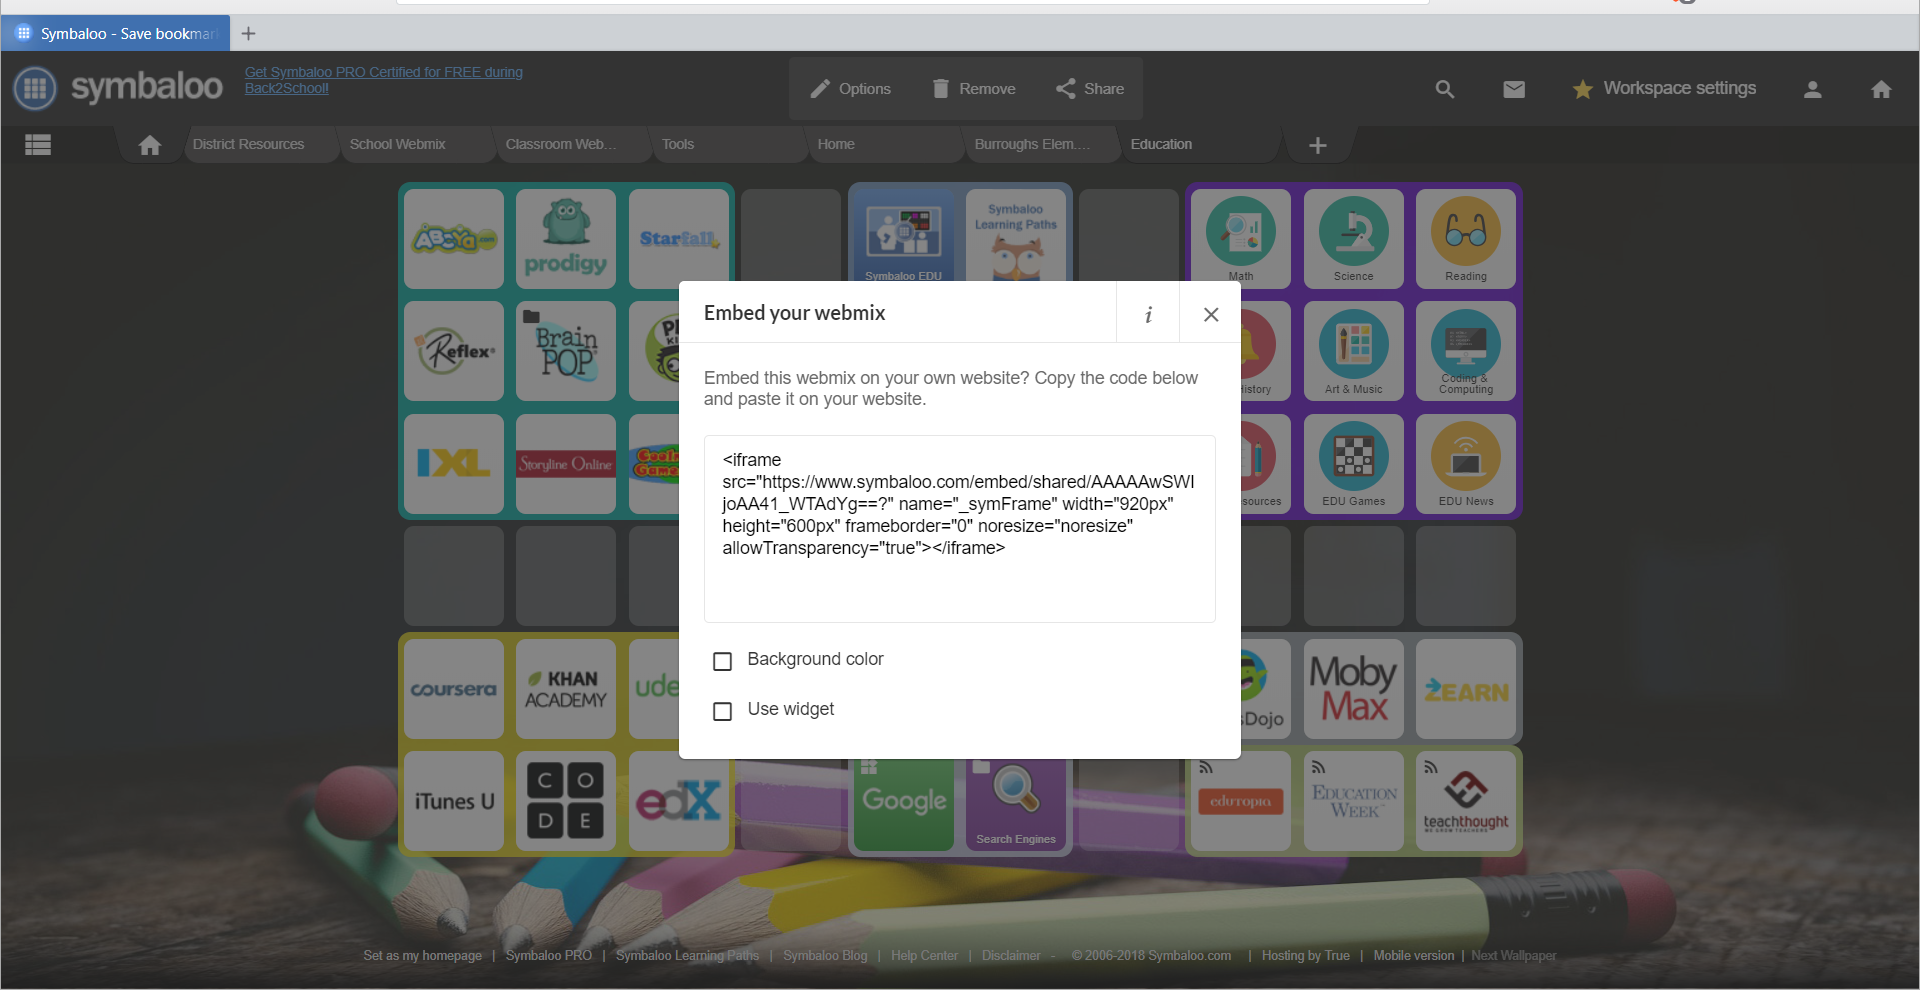Open the Khan Academy tile

click(566, 689)
